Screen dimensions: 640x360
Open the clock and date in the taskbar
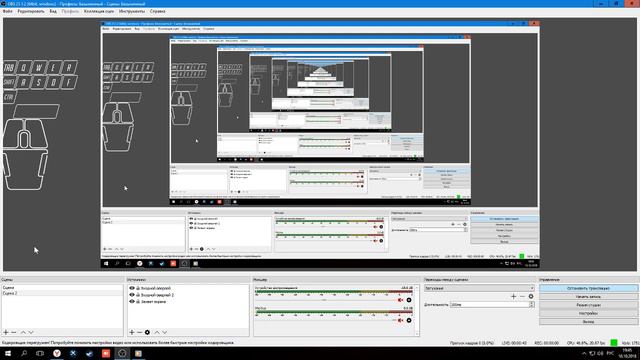[x=626, y=353]
